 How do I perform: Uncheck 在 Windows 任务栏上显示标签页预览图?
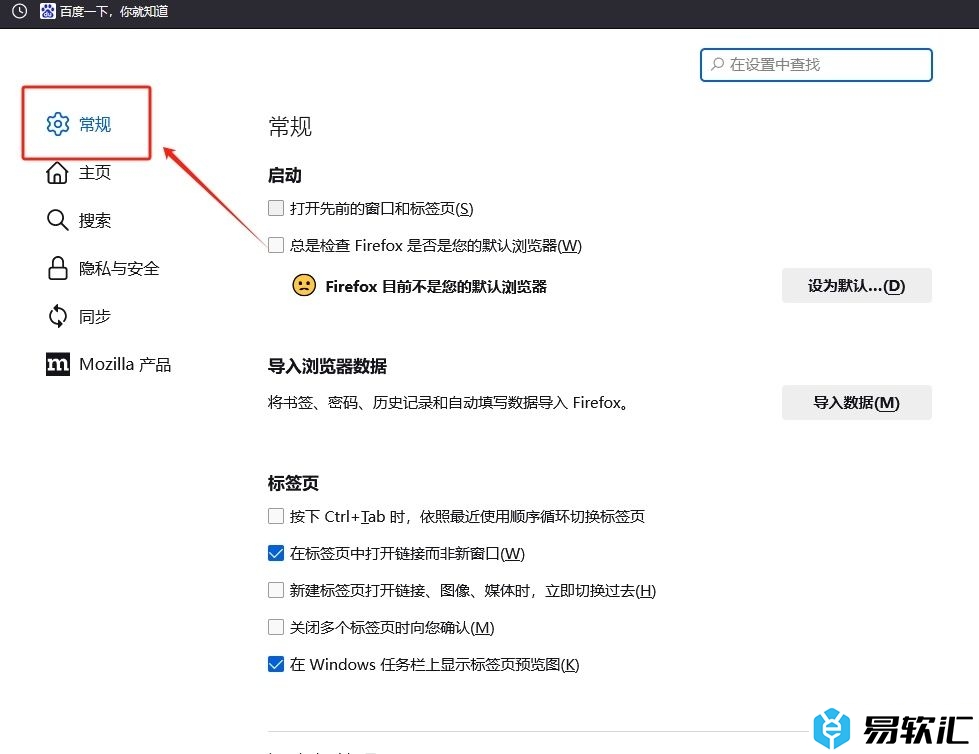tap(276, 664)
